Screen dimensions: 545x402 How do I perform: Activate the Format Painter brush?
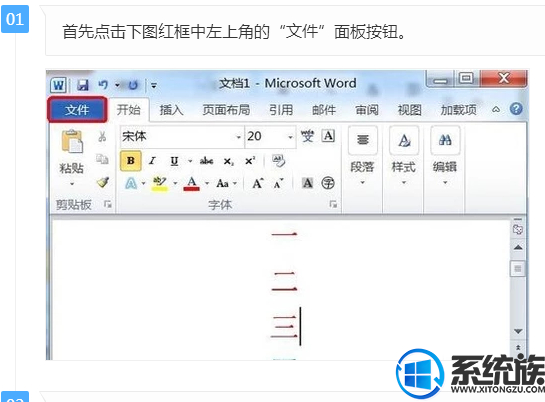103,182
